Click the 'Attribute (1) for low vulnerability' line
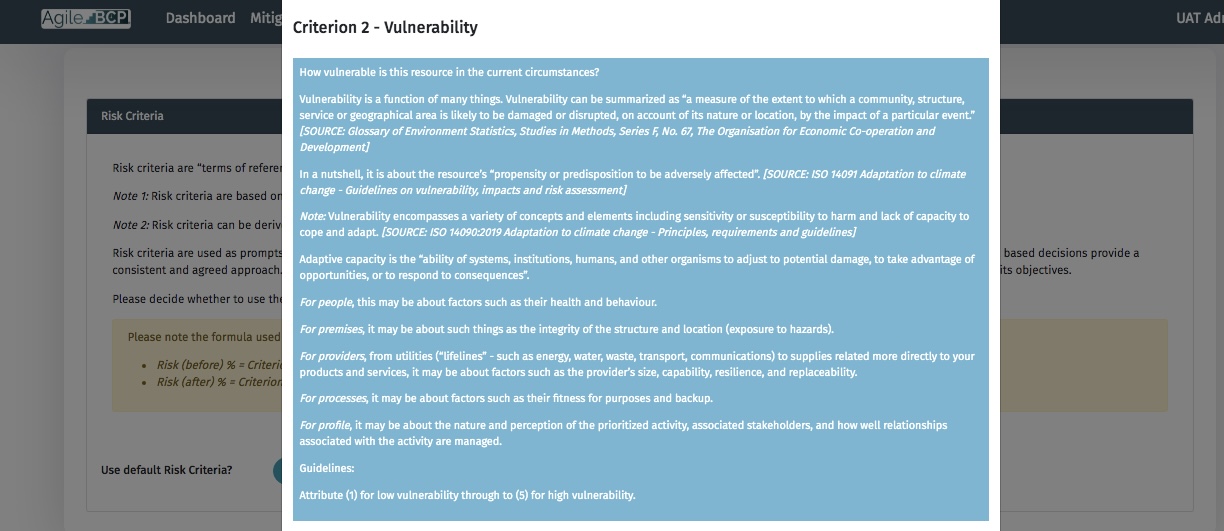Viewport: 1224px width, 531px height. coord(467,495)
